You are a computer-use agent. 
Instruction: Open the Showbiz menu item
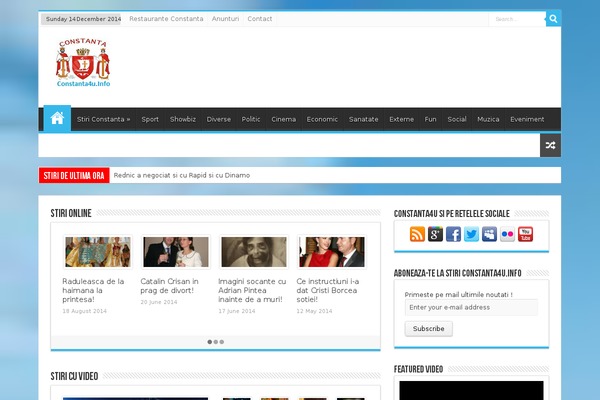click(183, 119)
